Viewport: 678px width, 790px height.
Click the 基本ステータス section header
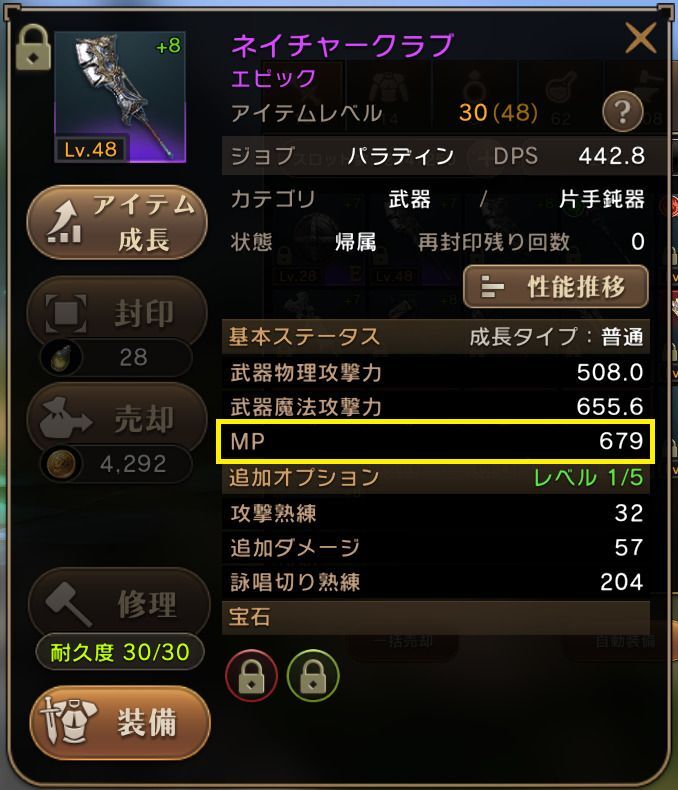point(436,337)
